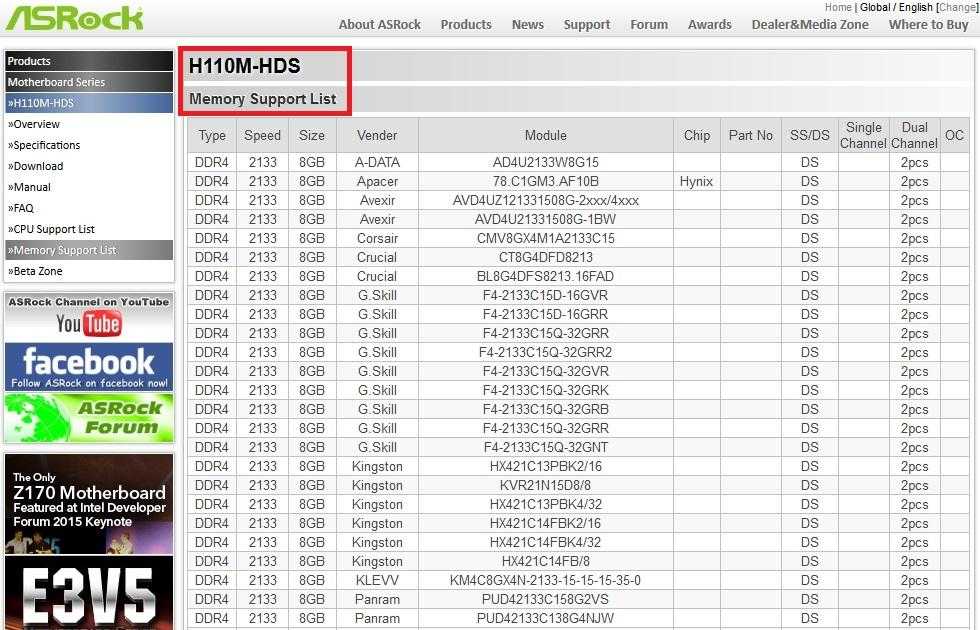980x630 pixels.
Task: Open Beta Zone in the sidebar
Action: 37,271
